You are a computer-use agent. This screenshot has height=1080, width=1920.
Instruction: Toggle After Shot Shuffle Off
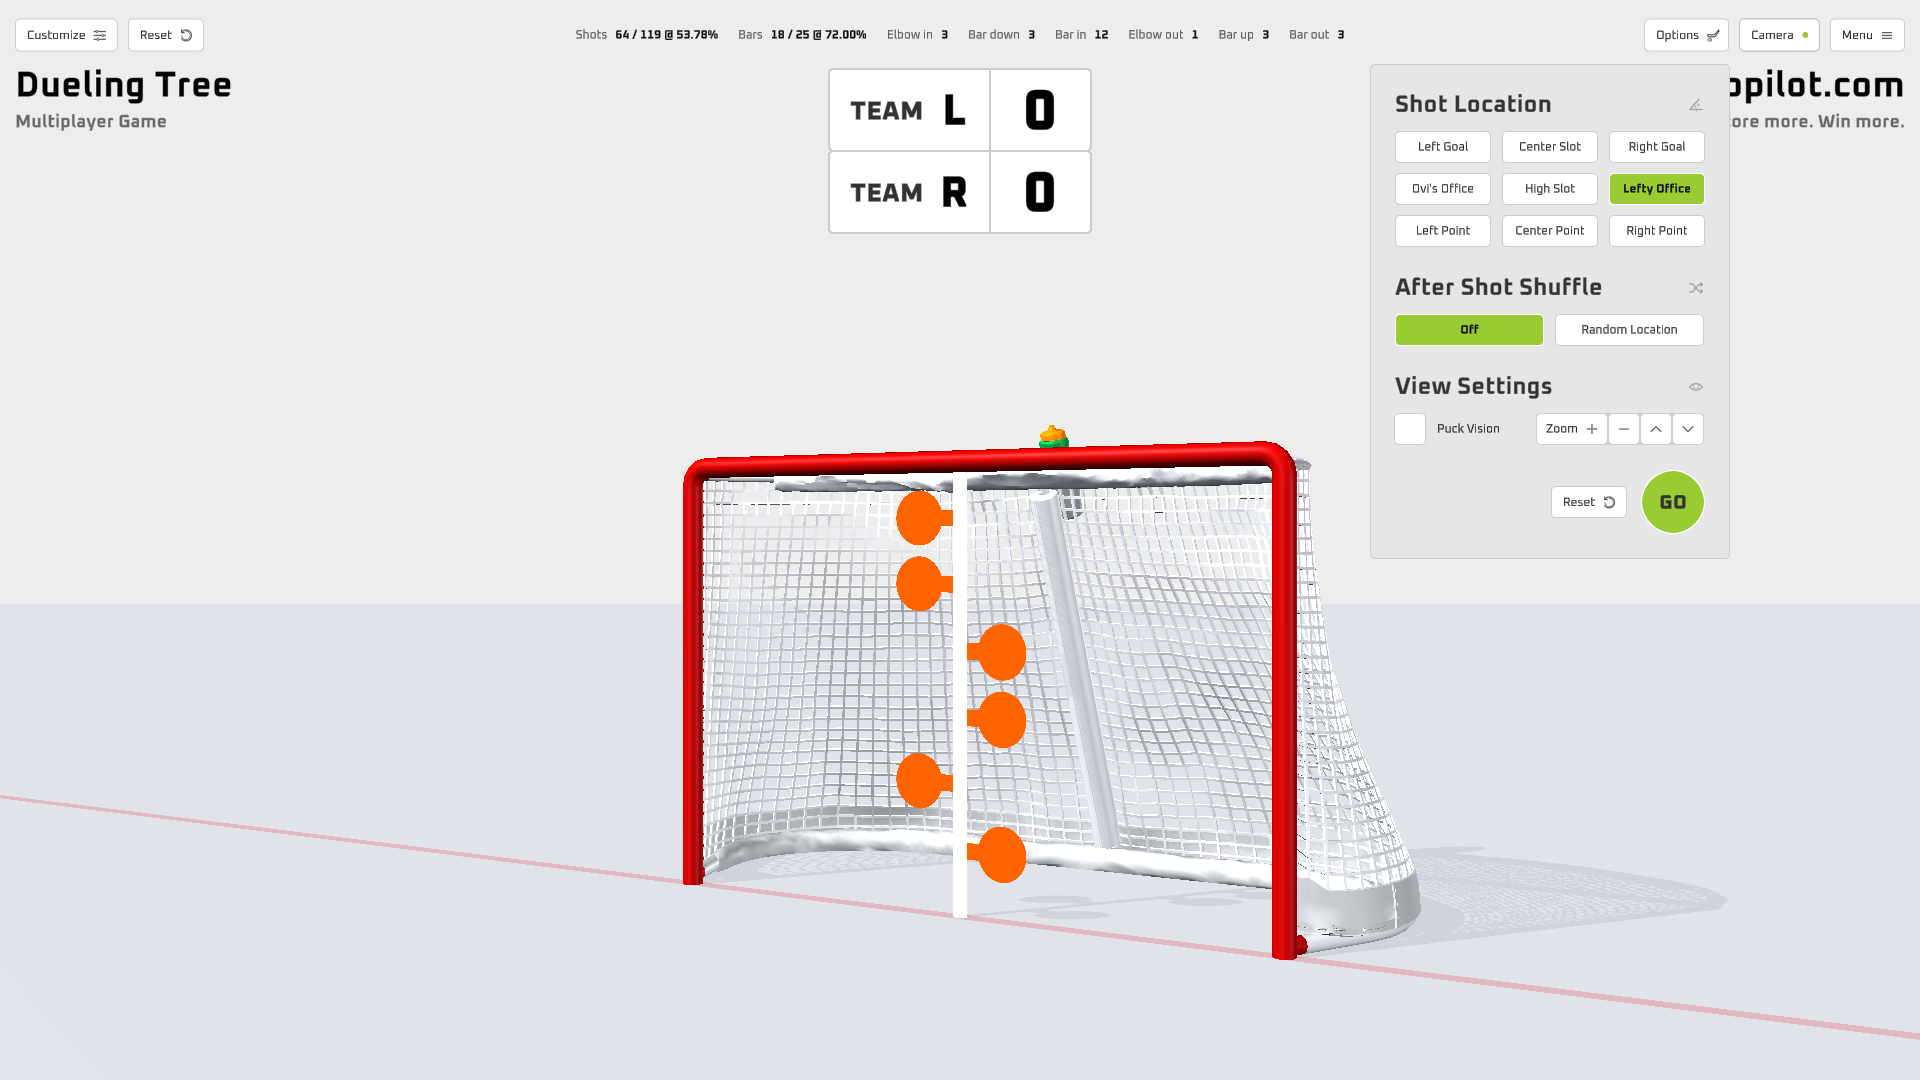pyautogui.click(x=1468, y=328)
